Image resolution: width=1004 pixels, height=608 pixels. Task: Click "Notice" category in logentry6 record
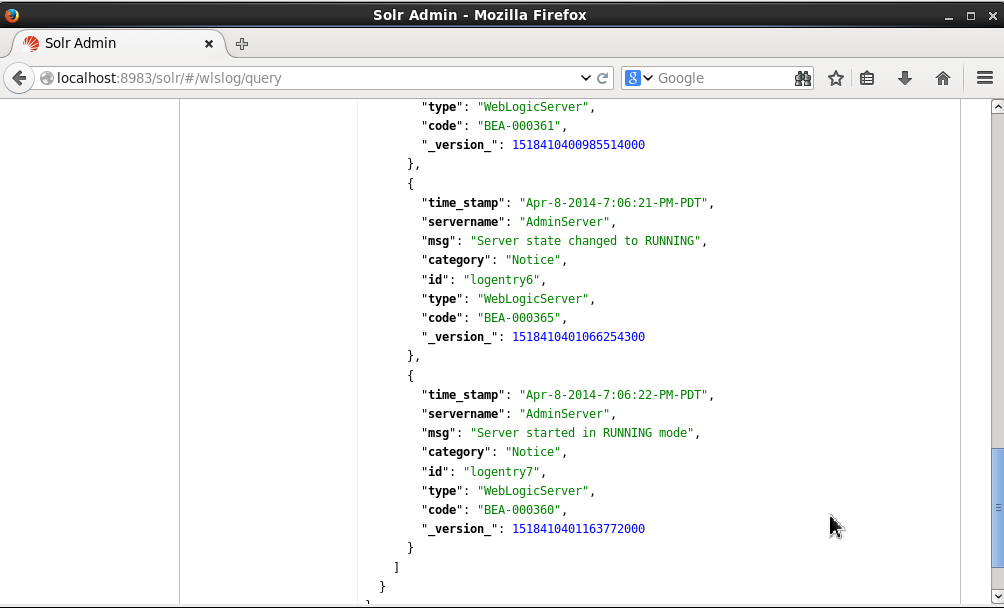click(533, 260)
